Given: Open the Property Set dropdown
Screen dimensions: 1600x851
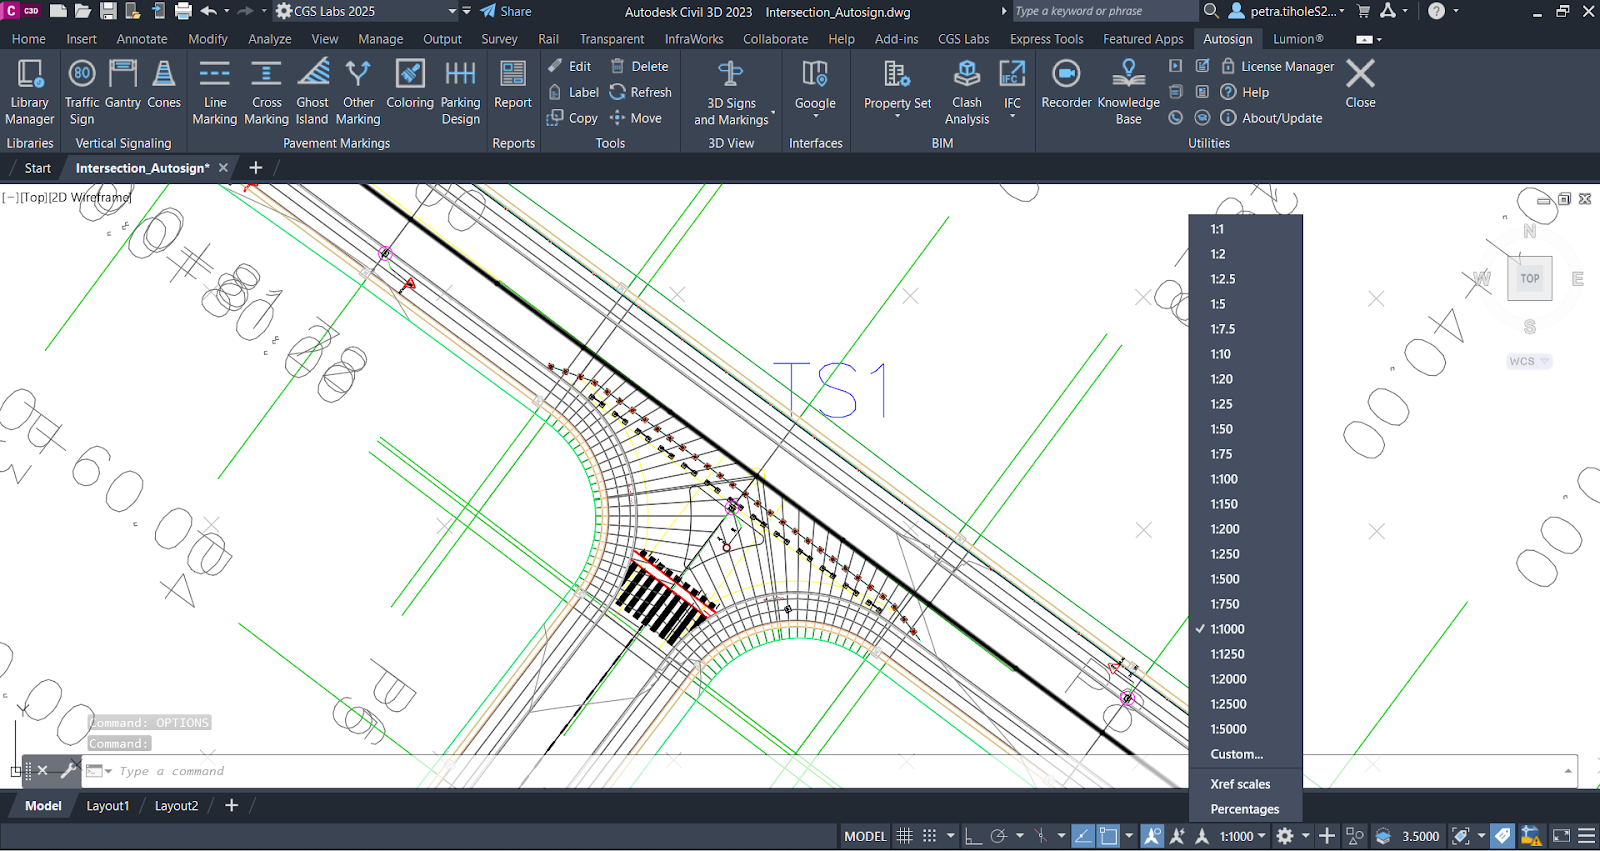Looking at the screenshot, I should tap(897, 104).
